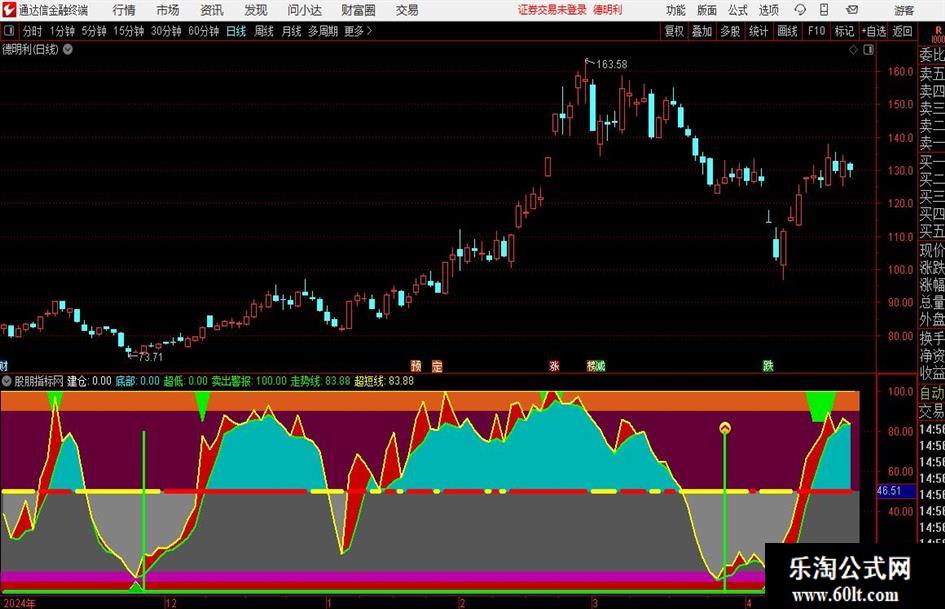Click the yellow circle signal marker on indicator

(x=725, y=428)
